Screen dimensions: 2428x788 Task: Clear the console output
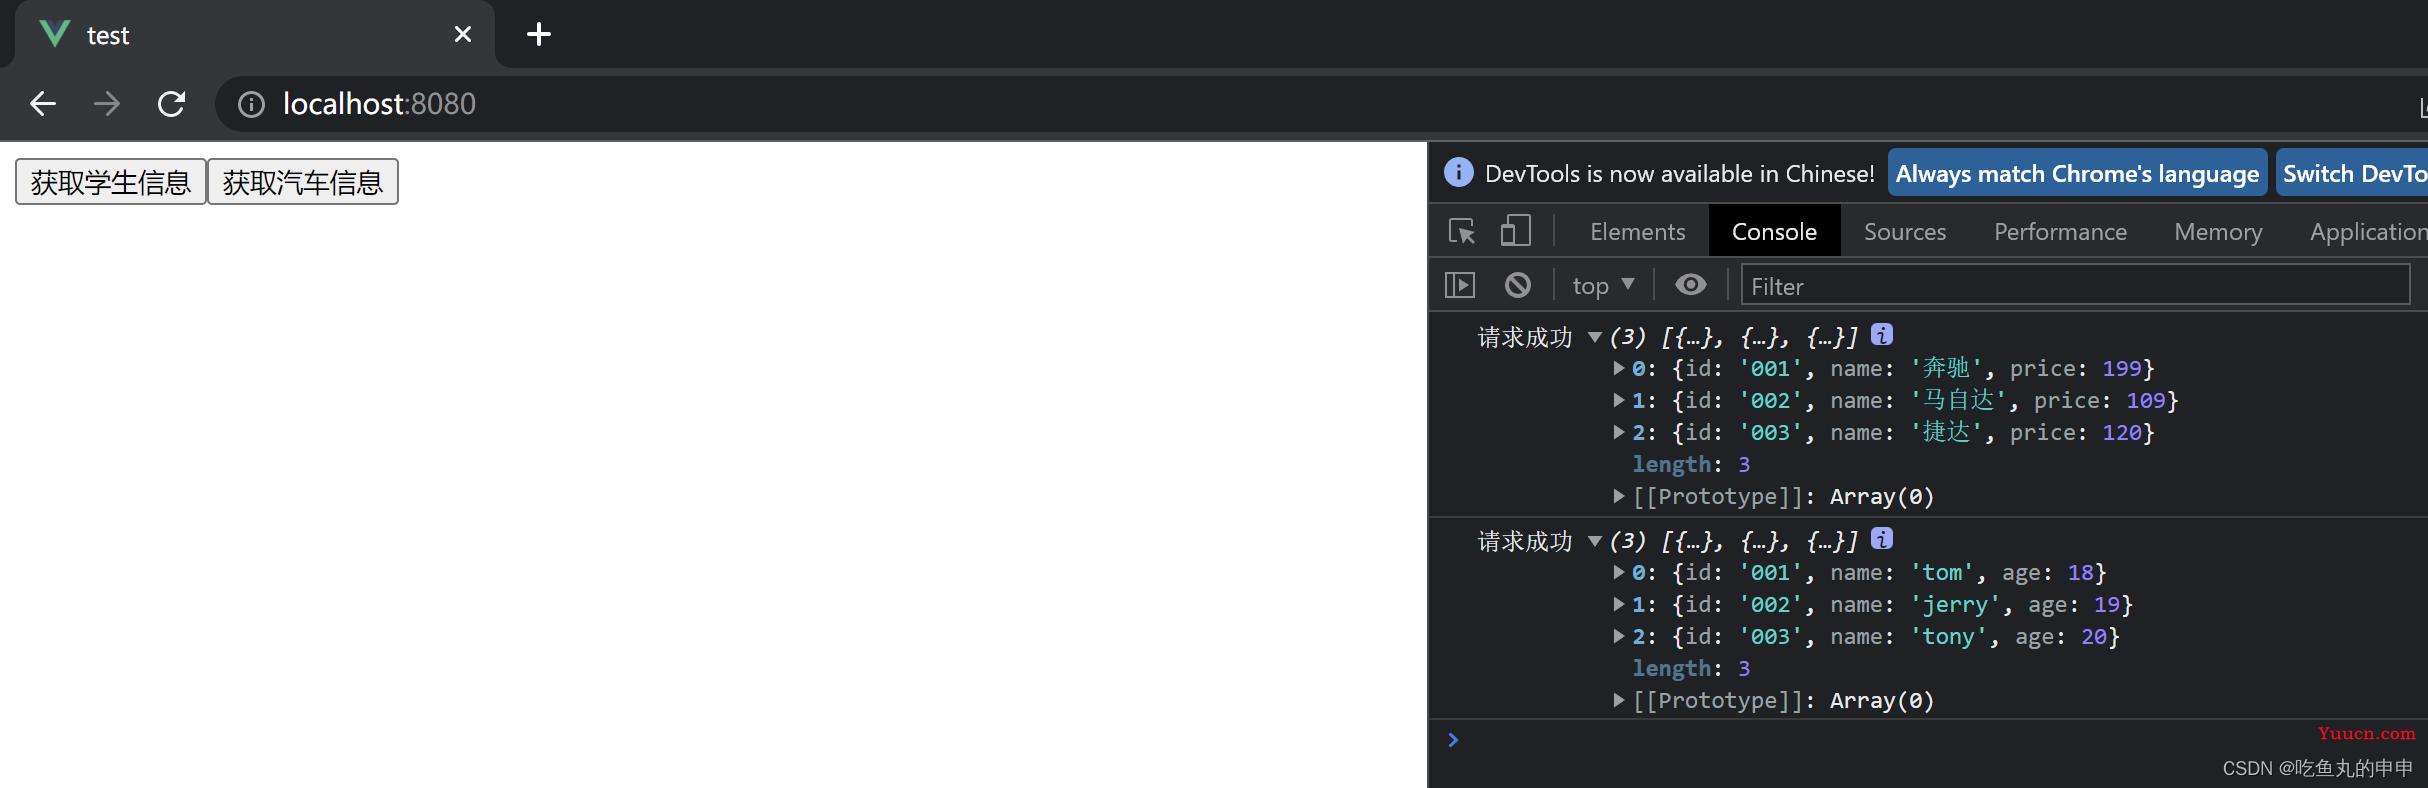1518,285
